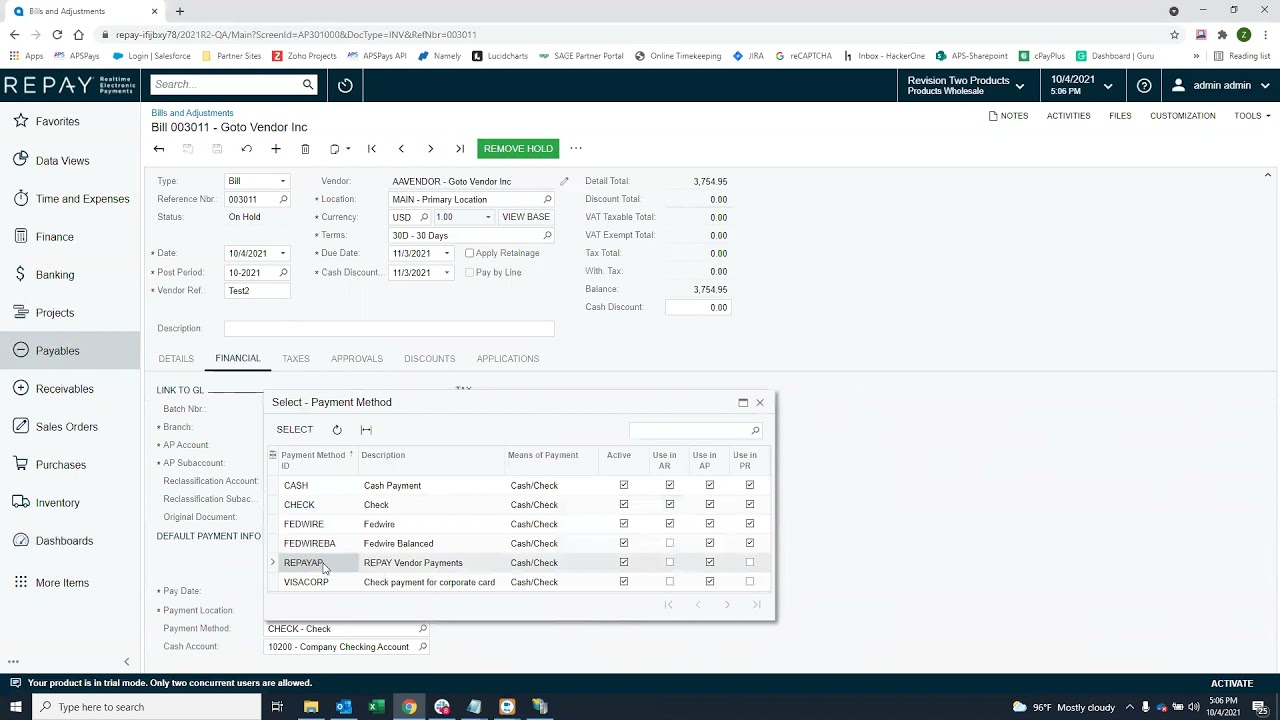Screen dimensions: 1280x720
Task: Open the Banking workspace
Action: 54,275
